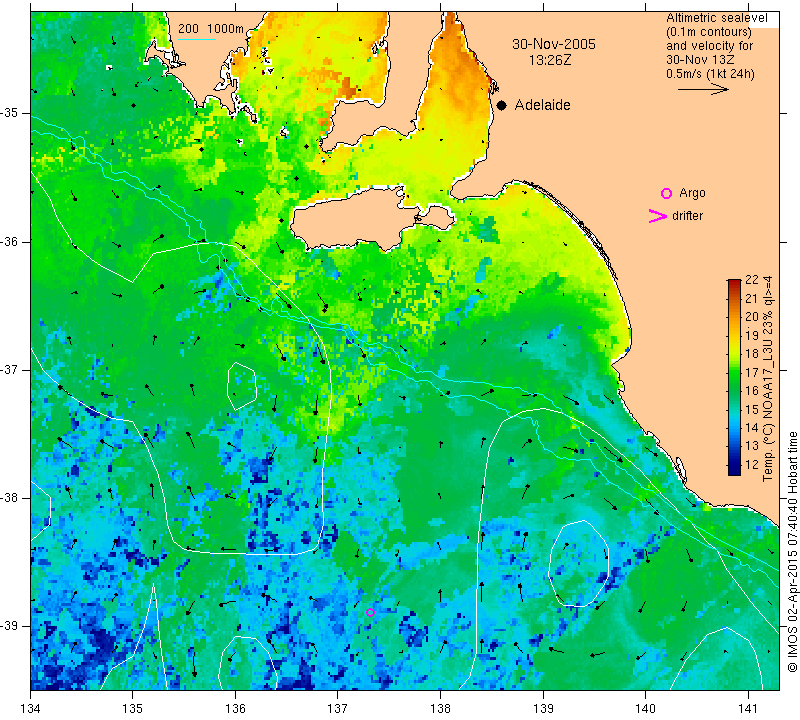
Task: Click the latitude axis label -35
Action: (10, 113)
